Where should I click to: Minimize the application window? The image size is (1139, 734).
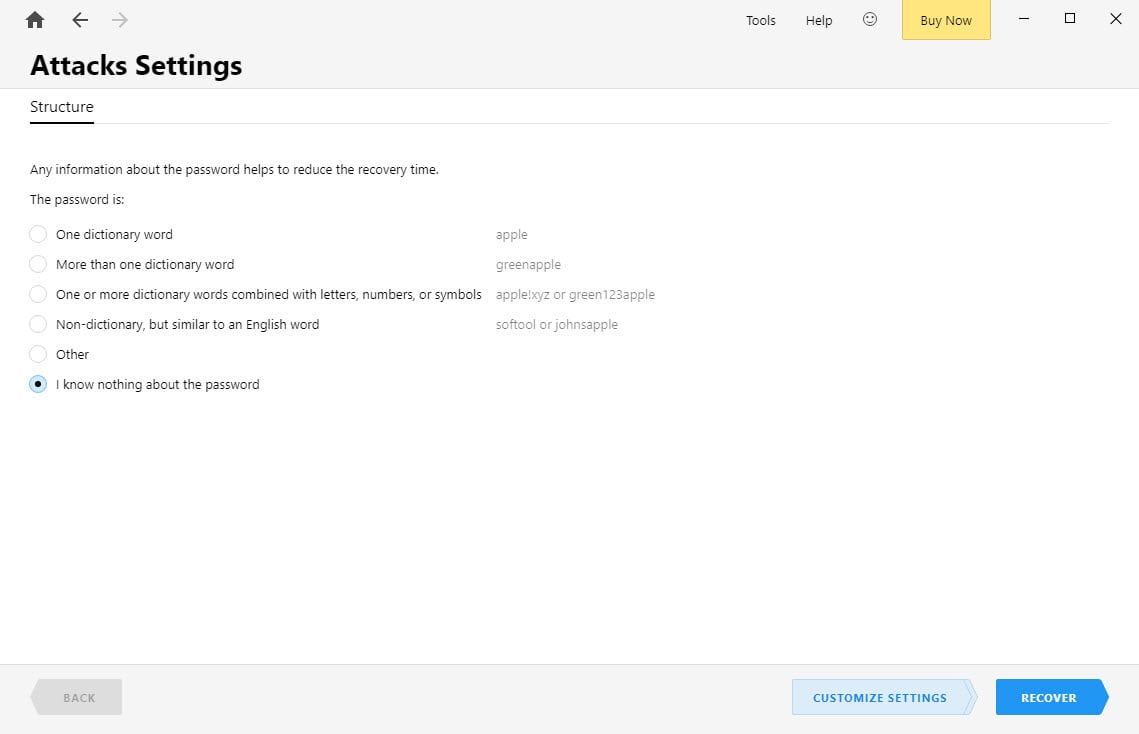(1024, 19)
